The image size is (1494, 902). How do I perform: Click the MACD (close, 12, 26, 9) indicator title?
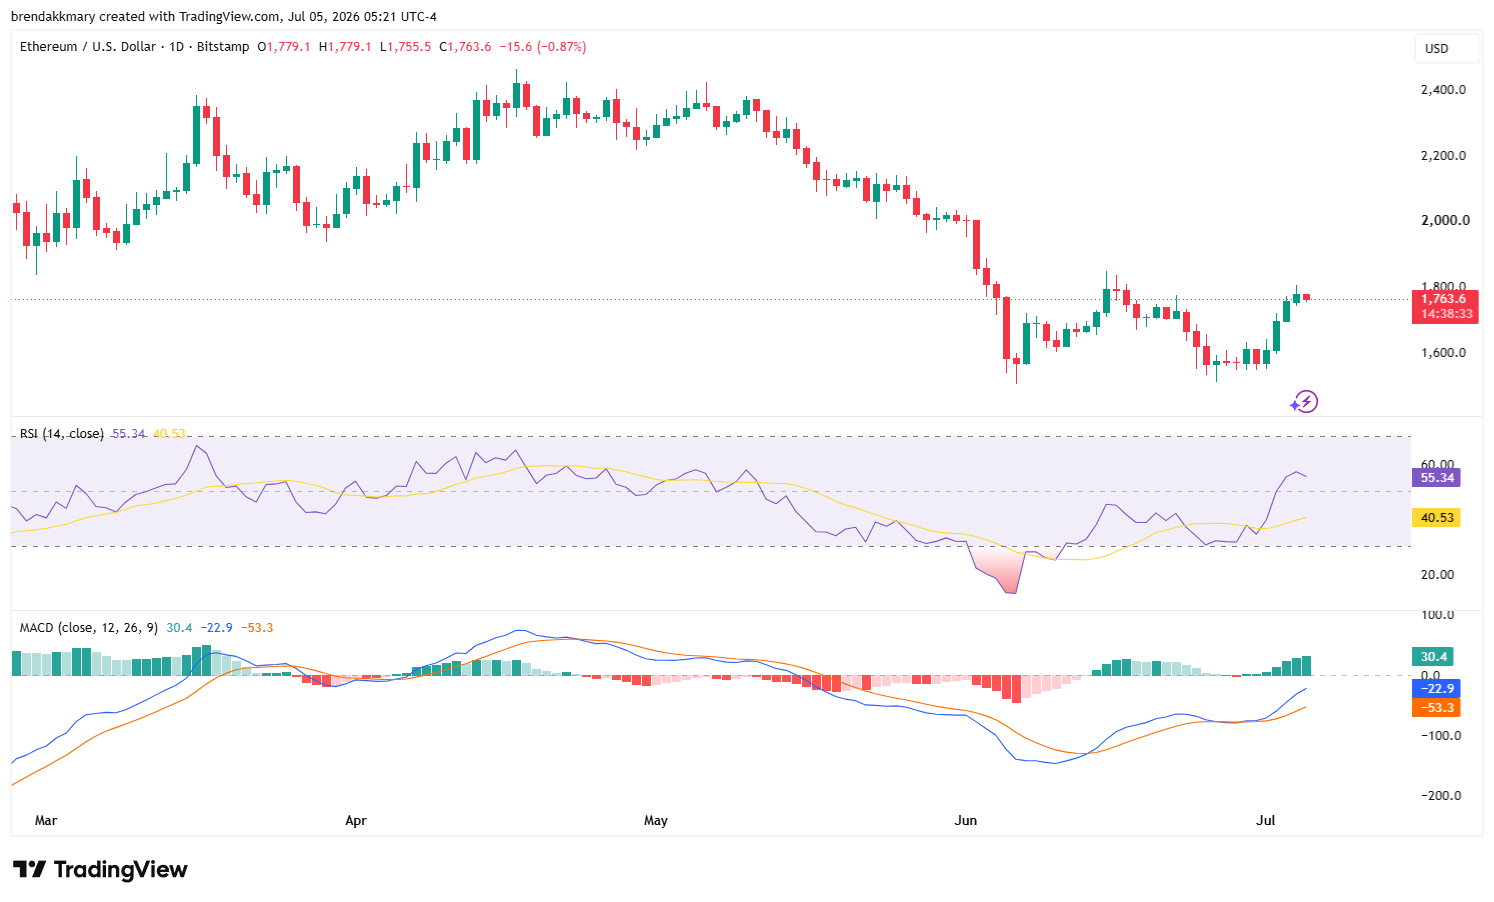(90, 628)
